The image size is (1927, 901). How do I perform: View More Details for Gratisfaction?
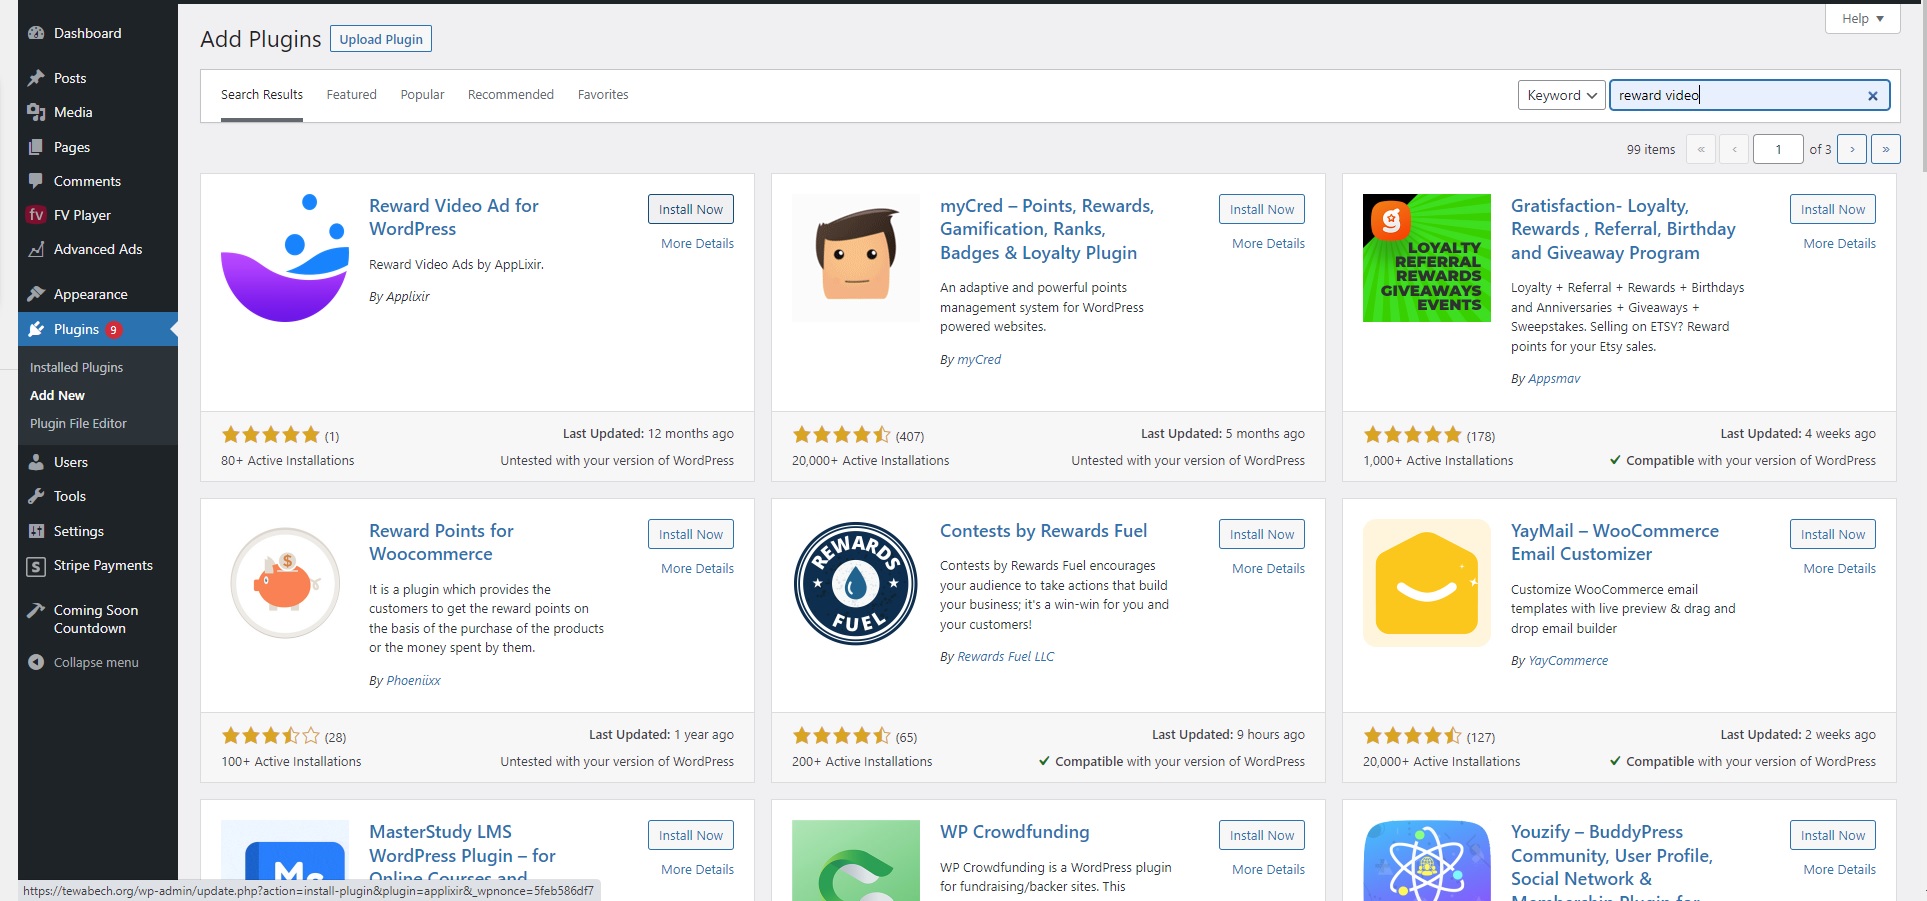click(x=1839, y=243)
